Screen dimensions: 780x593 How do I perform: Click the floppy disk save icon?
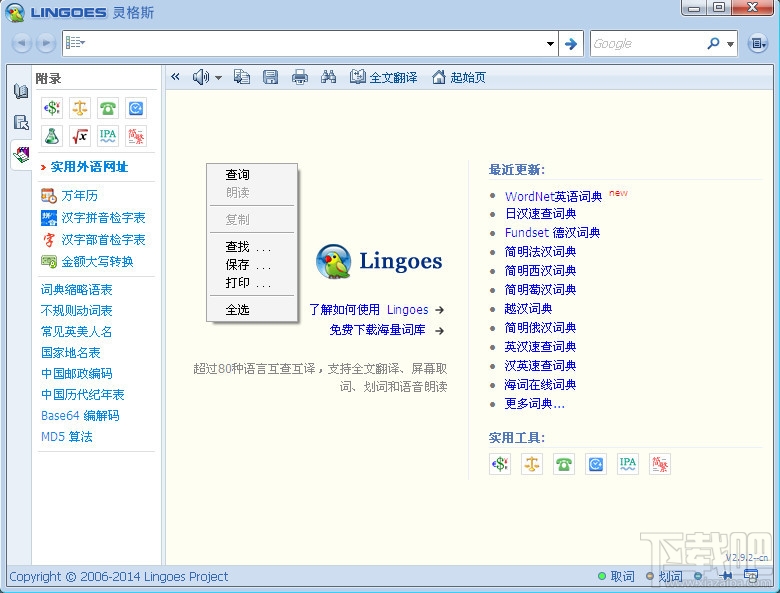pyautogui.click(x=271, y=77)
